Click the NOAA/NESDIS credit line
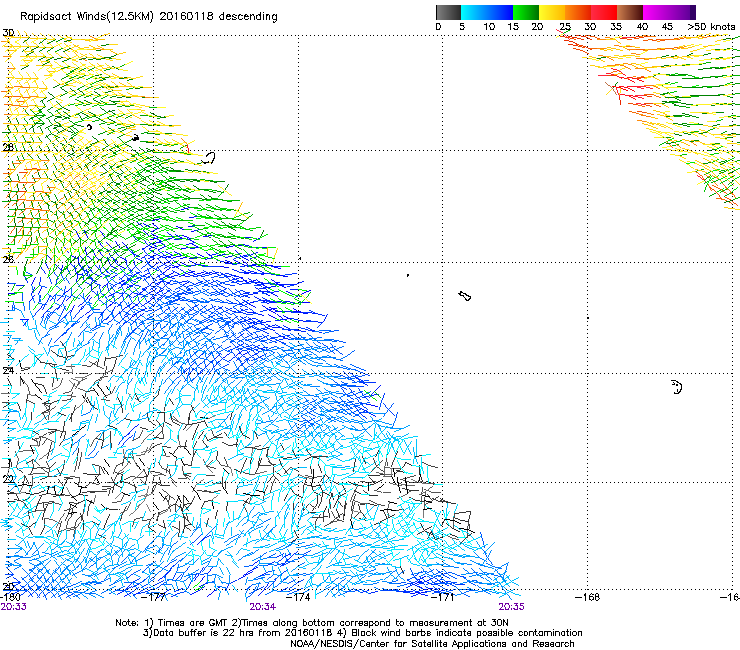Screen dimensions: 740x650 pyautogui.click(x=432, y=644)
